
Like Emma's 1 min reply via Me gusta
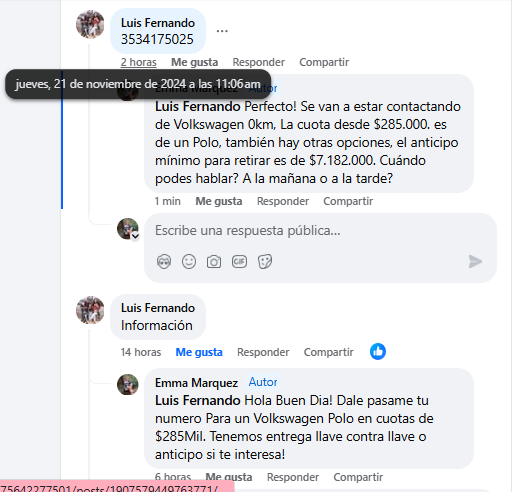coord(219,201)
